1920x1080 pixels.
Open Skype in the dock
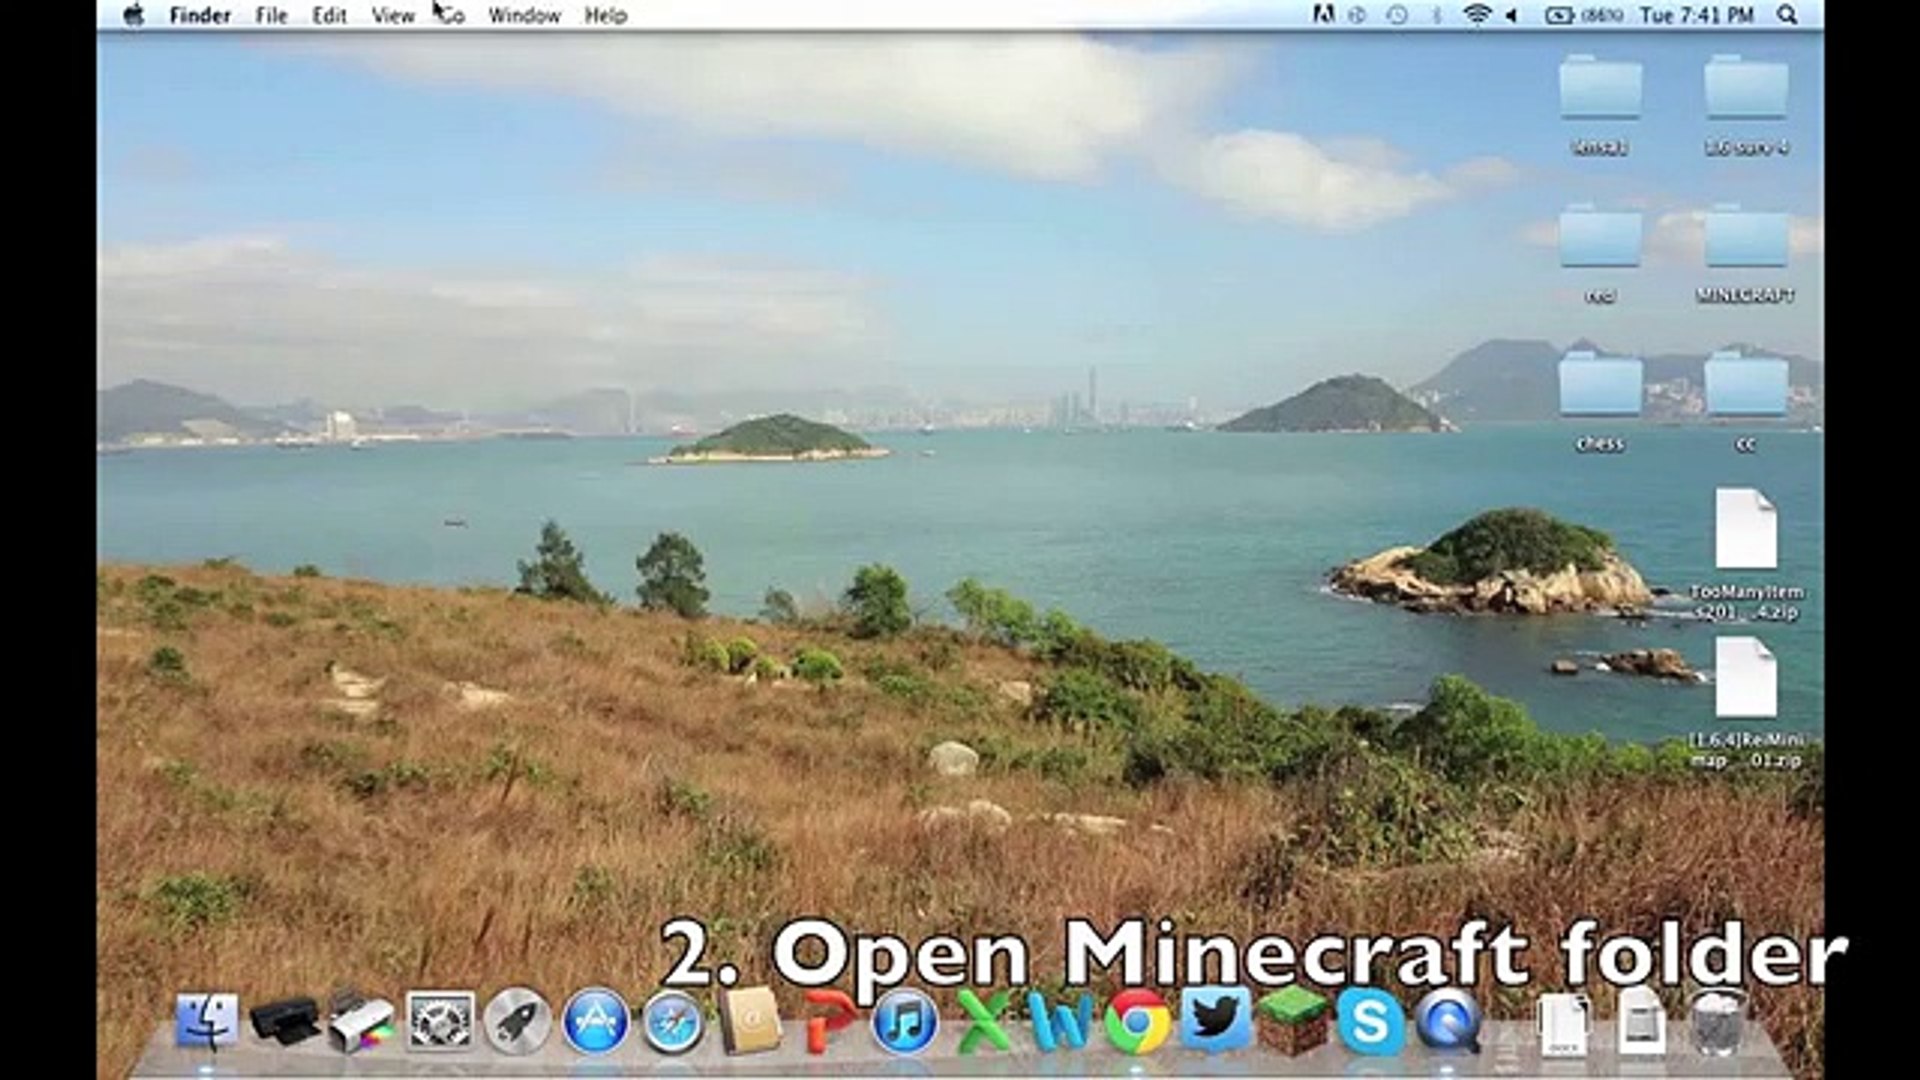[1369, 1022]
